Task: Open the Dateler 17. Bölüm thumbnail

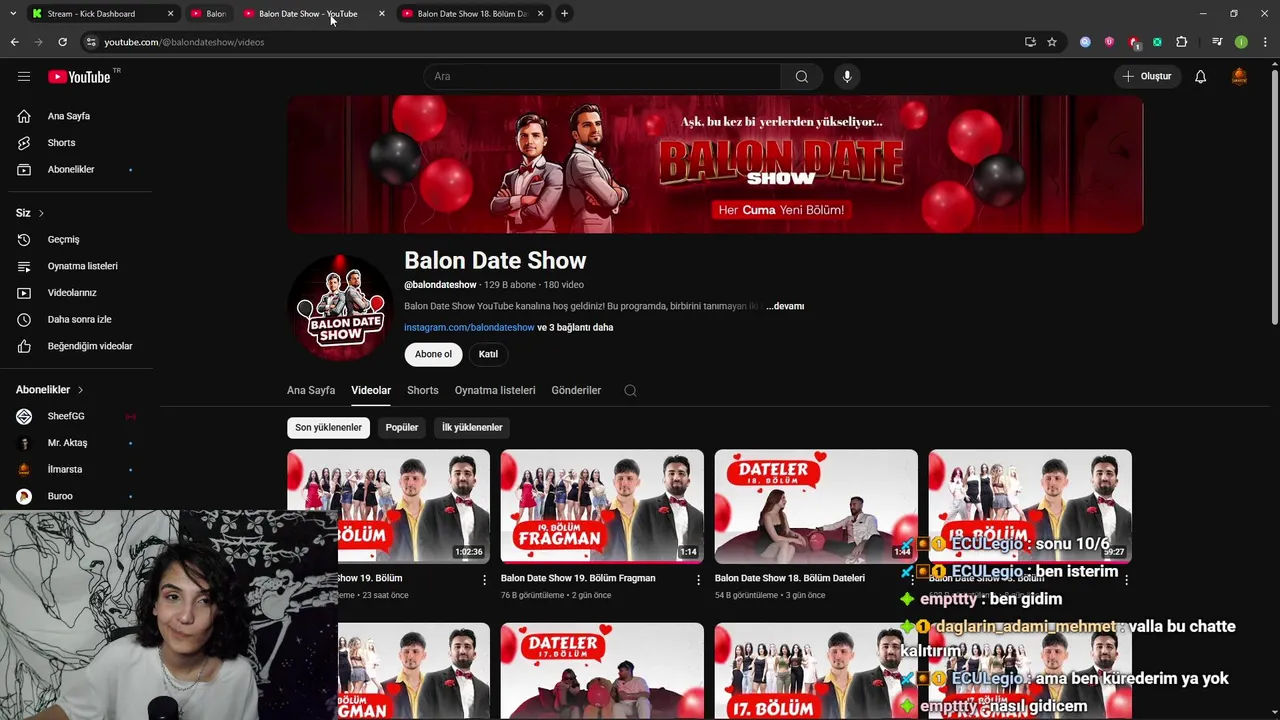Action: point(602,671)
